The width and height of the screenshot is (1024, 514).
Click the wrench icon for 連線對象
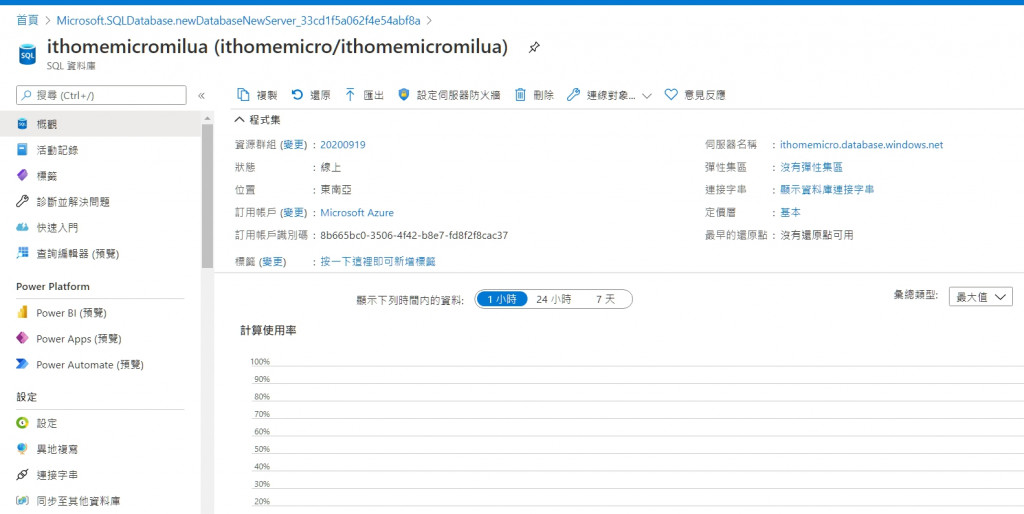click(x=573, y=95)
